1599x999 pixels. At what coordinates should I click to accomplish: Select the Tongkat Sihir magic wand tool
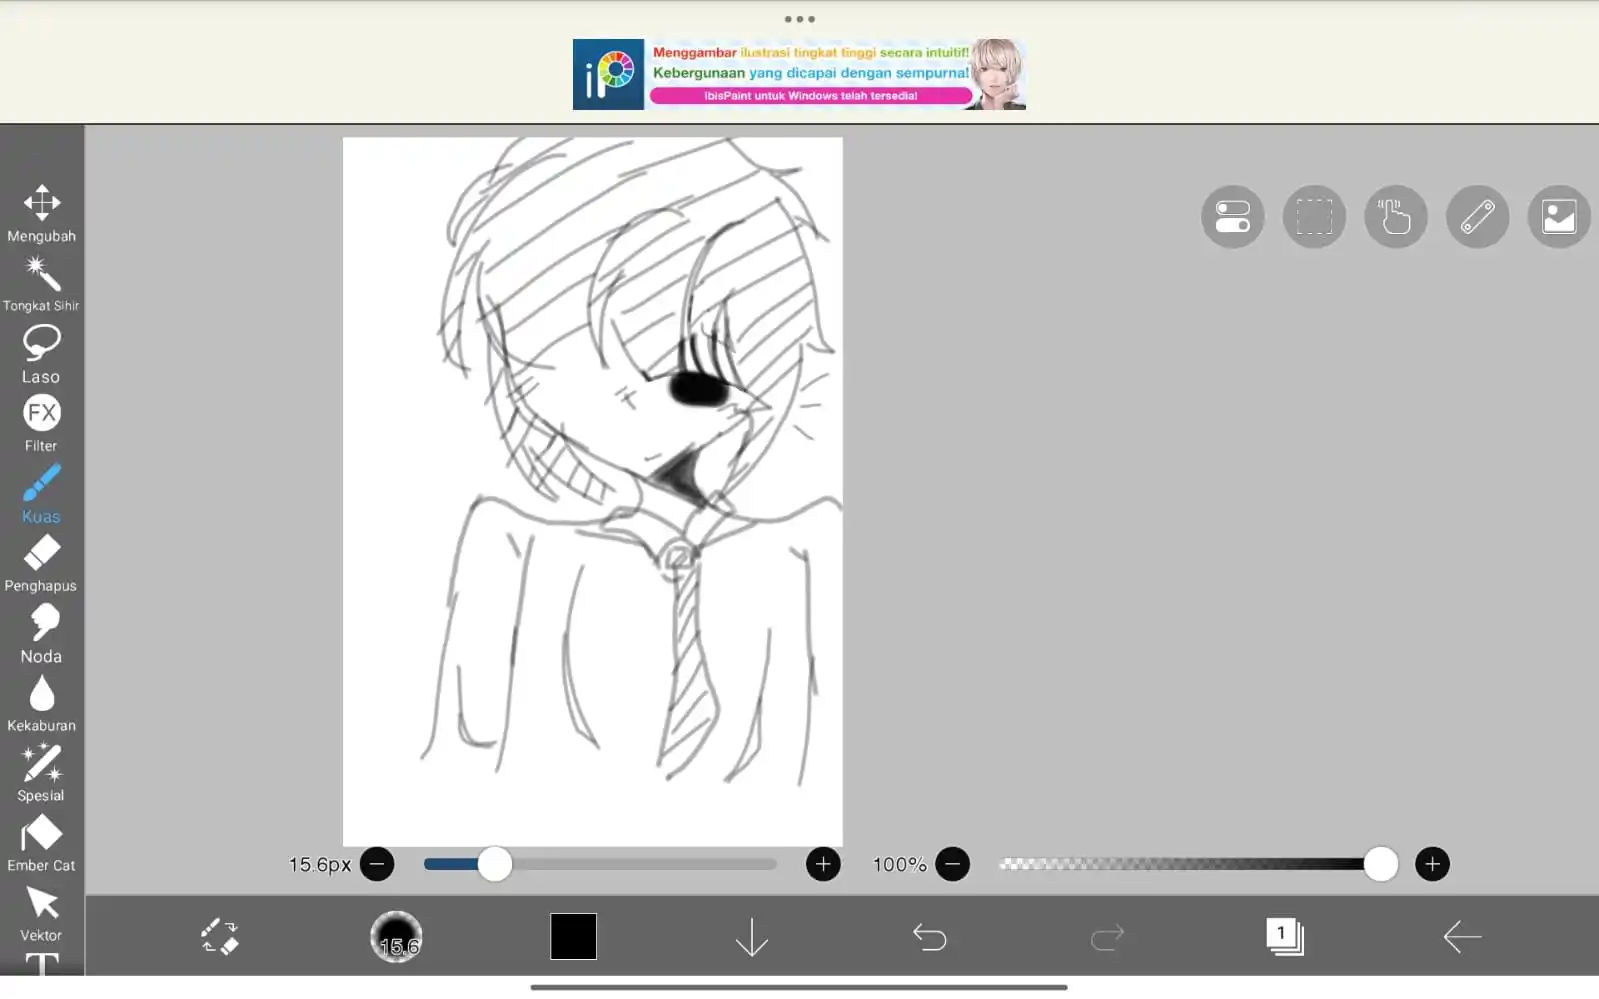[x=41, y=283]
